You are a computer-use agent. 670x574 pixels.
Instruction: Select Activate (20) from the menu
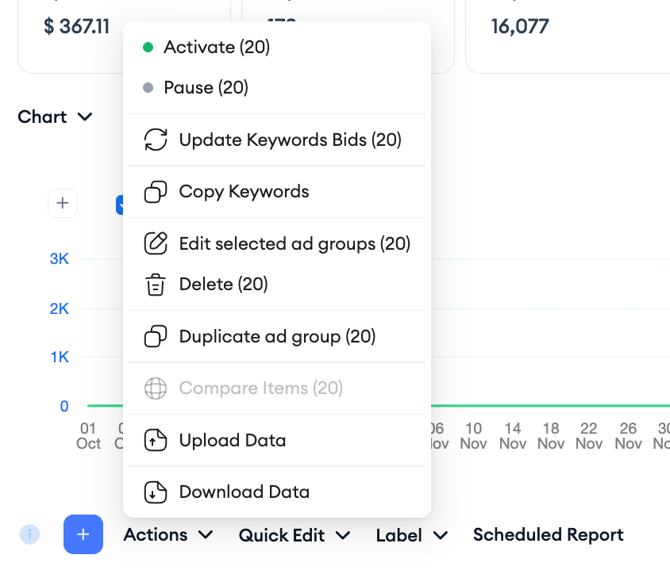(x=216, y=47)
